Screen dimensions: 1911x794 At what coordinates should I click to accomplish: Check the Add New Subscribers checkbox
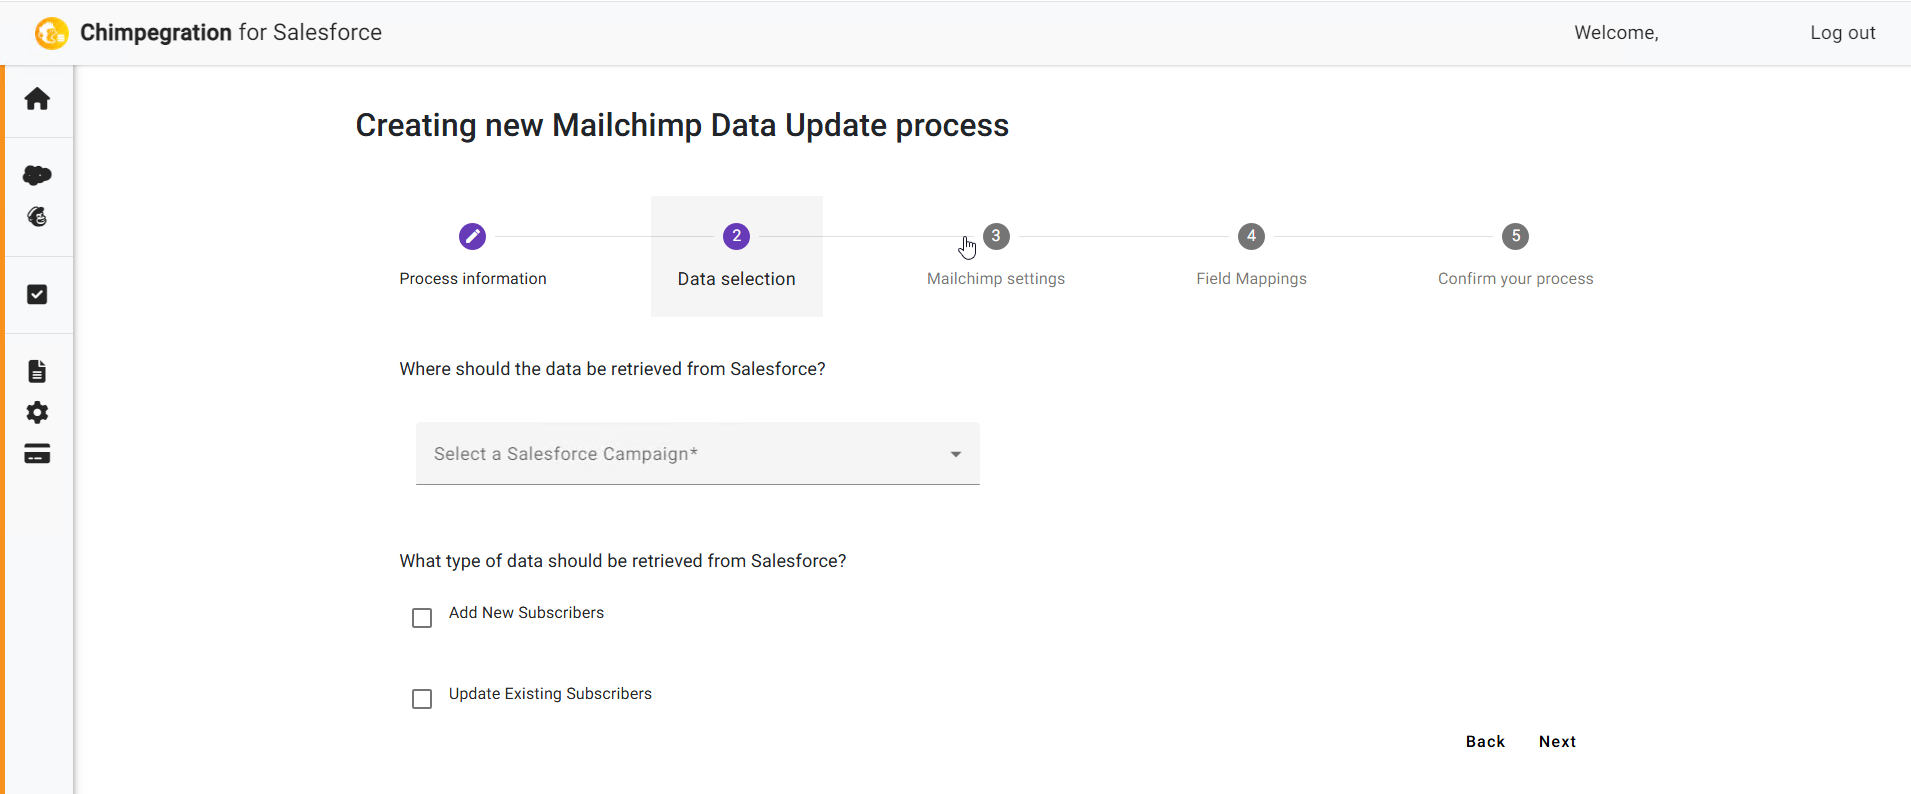[x=422, y=618]
